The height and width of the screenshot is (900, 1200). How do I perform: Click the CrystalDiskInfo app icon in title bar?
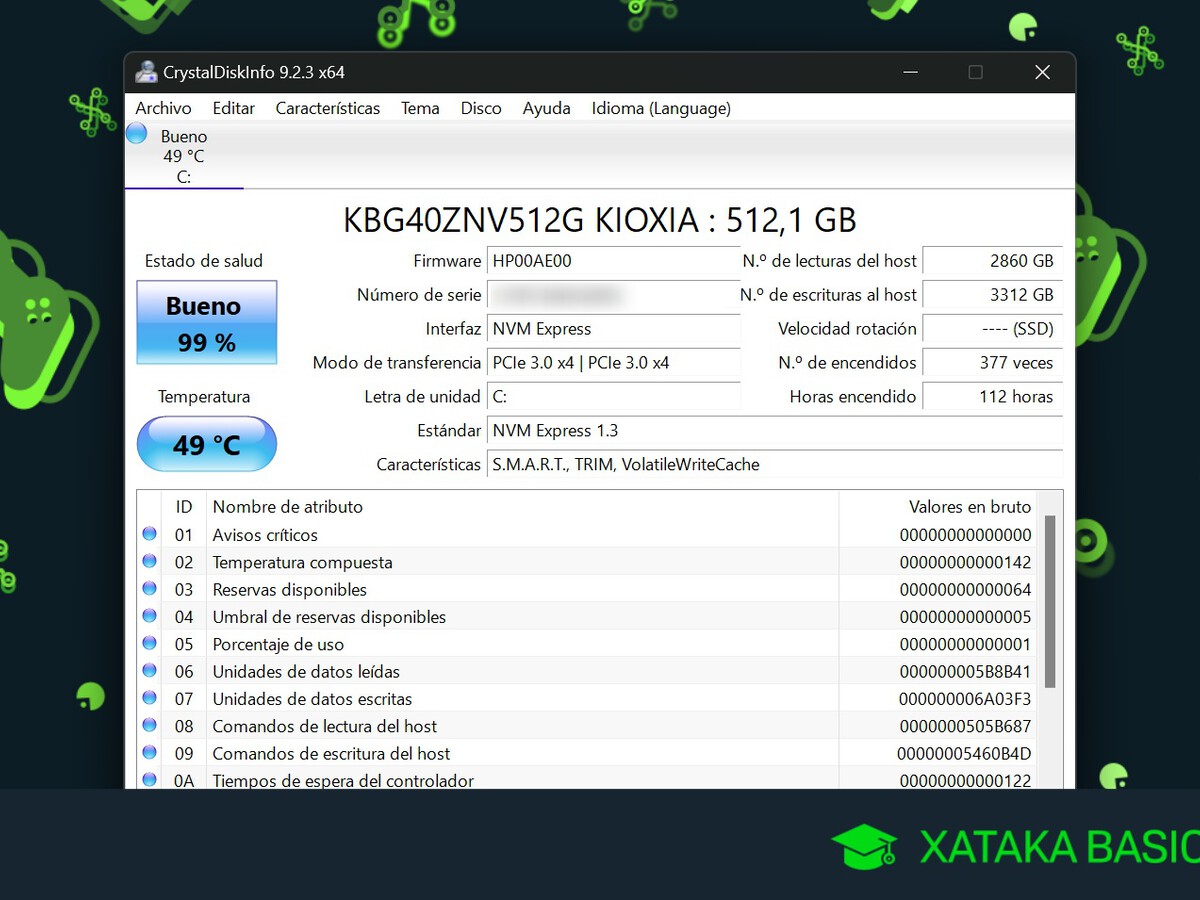146,72
